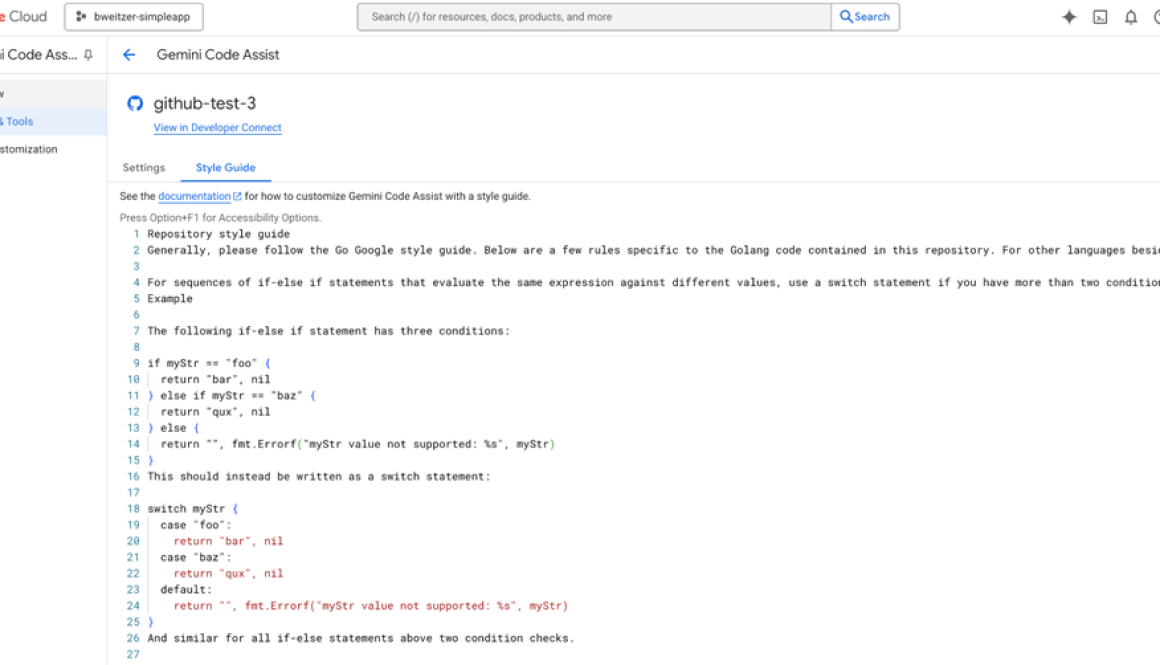Screen dimensions: 1160x665
Task: Select the '& Tools' sidebar item
Action: point(18,122)
